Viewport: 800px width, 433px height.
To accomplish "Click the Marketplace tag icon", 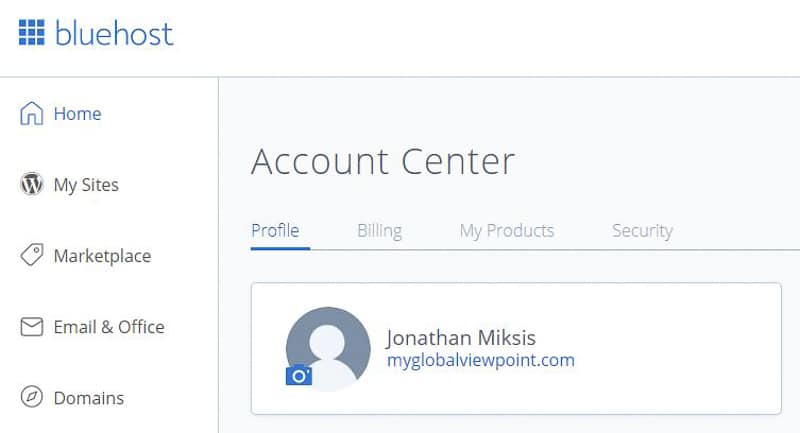I will point(32,255).
